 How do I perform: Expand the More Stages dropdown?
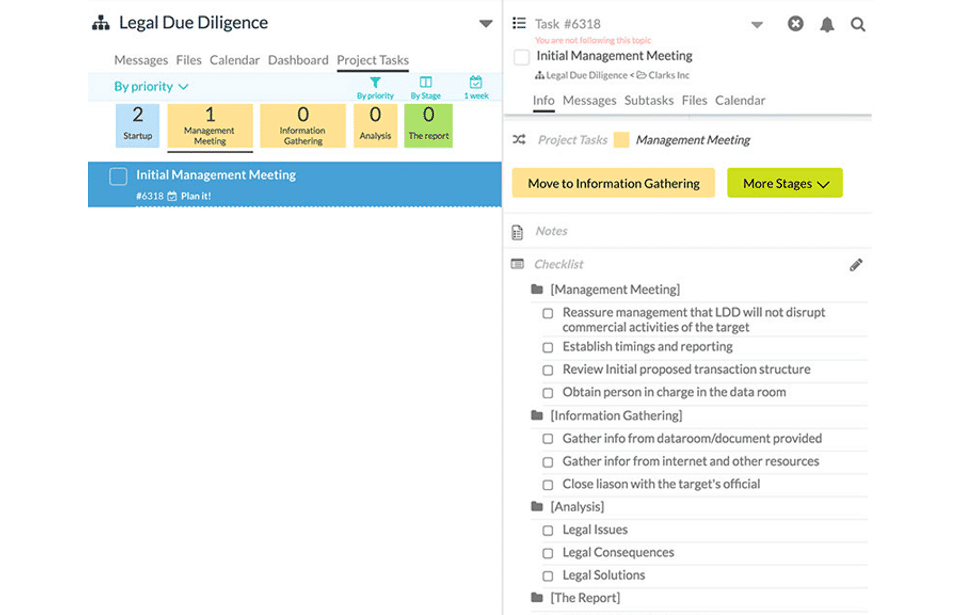(785, 183)
